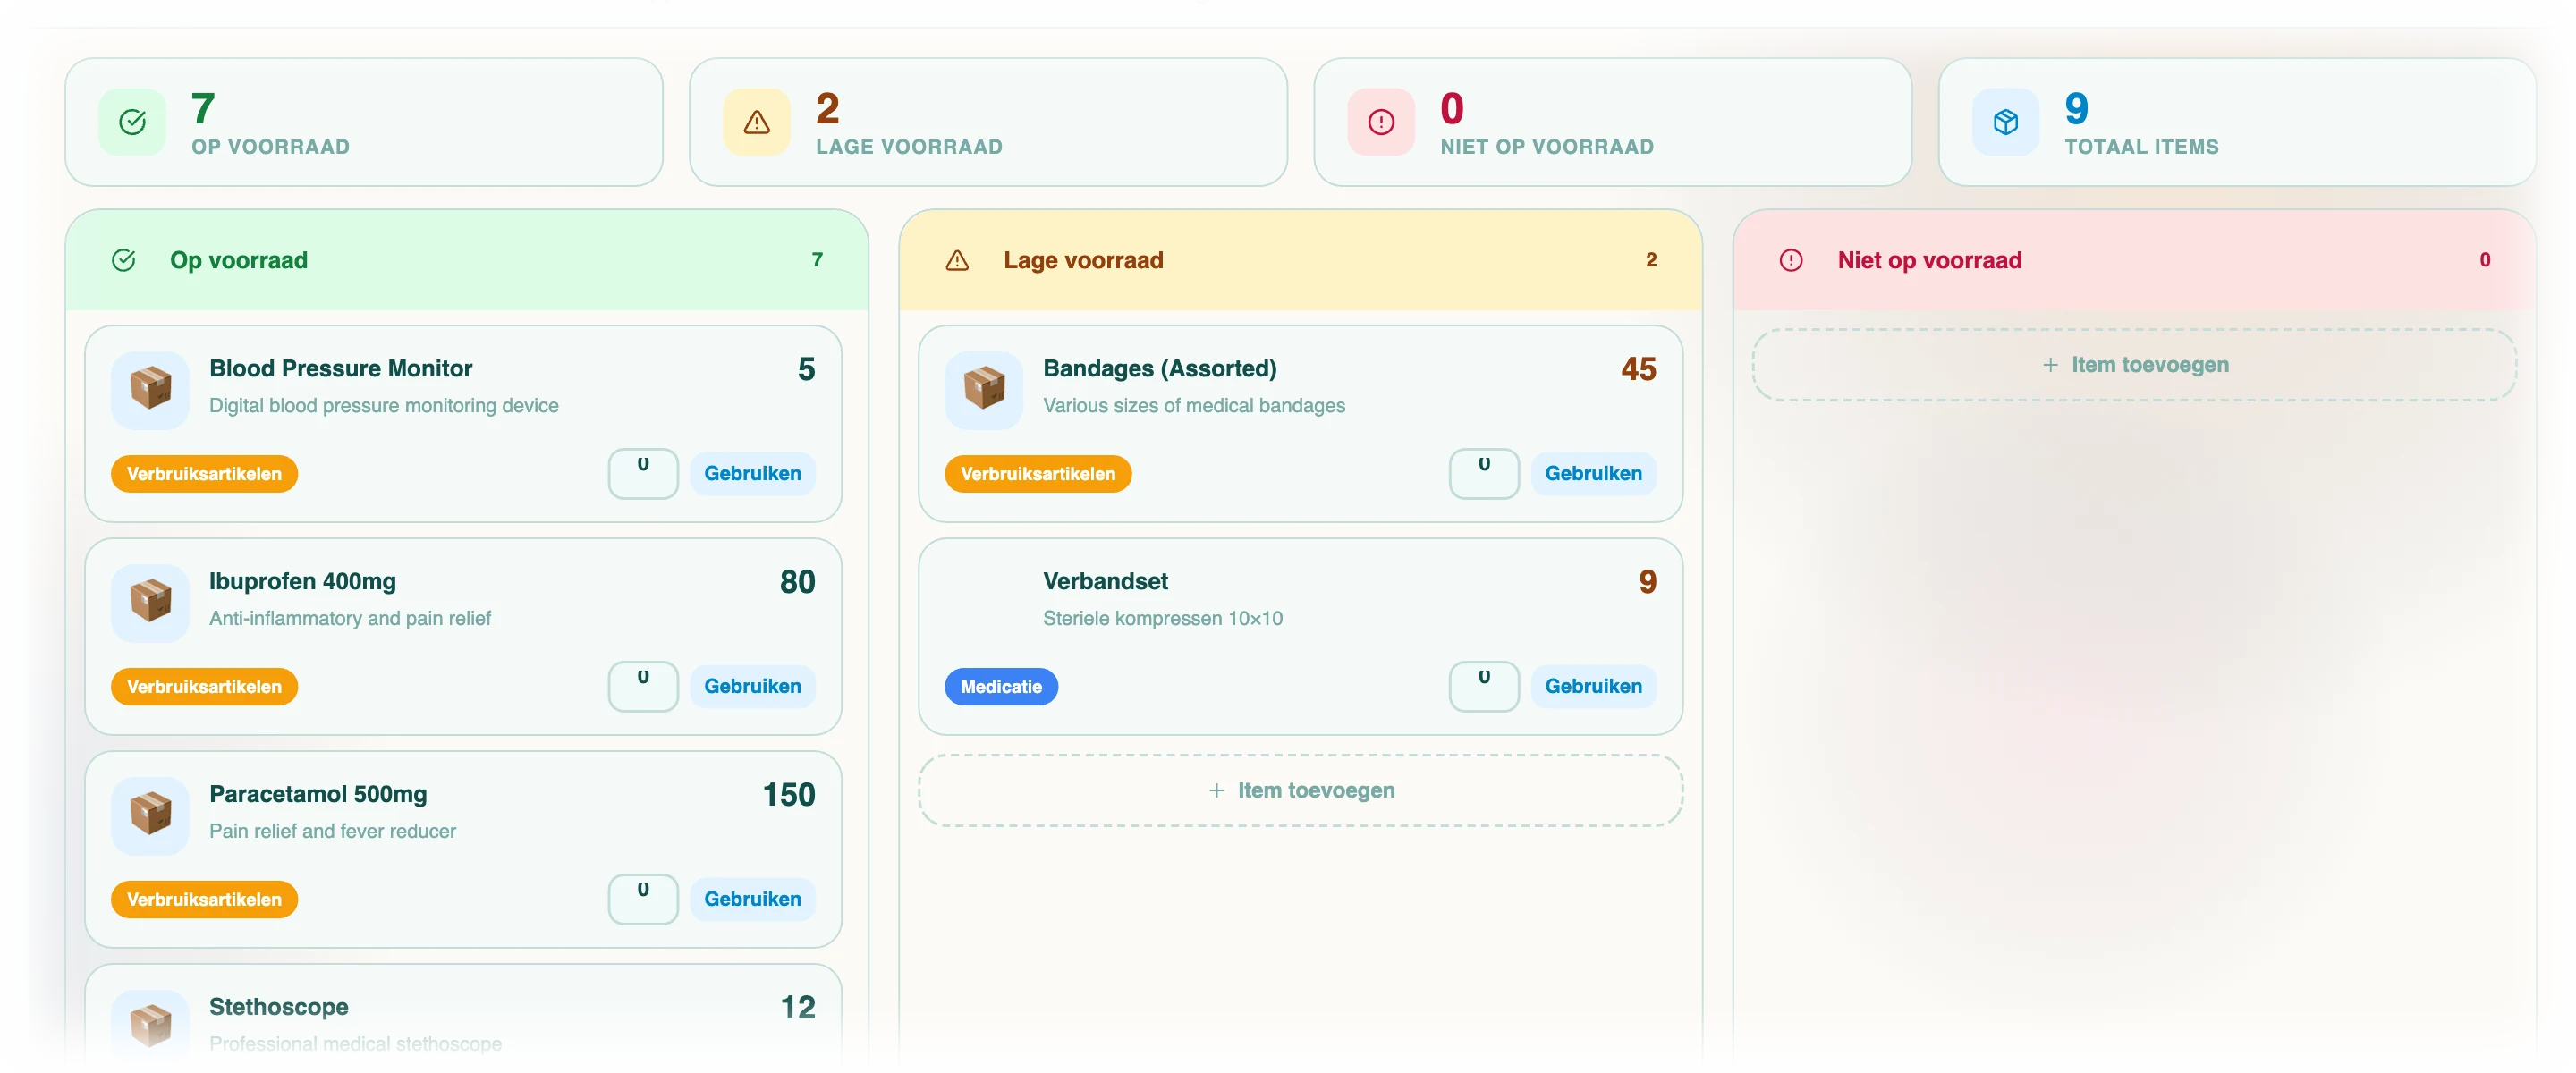Click the "NIET OP VOORRAAD" label in the stat card

click(1547, 147)
